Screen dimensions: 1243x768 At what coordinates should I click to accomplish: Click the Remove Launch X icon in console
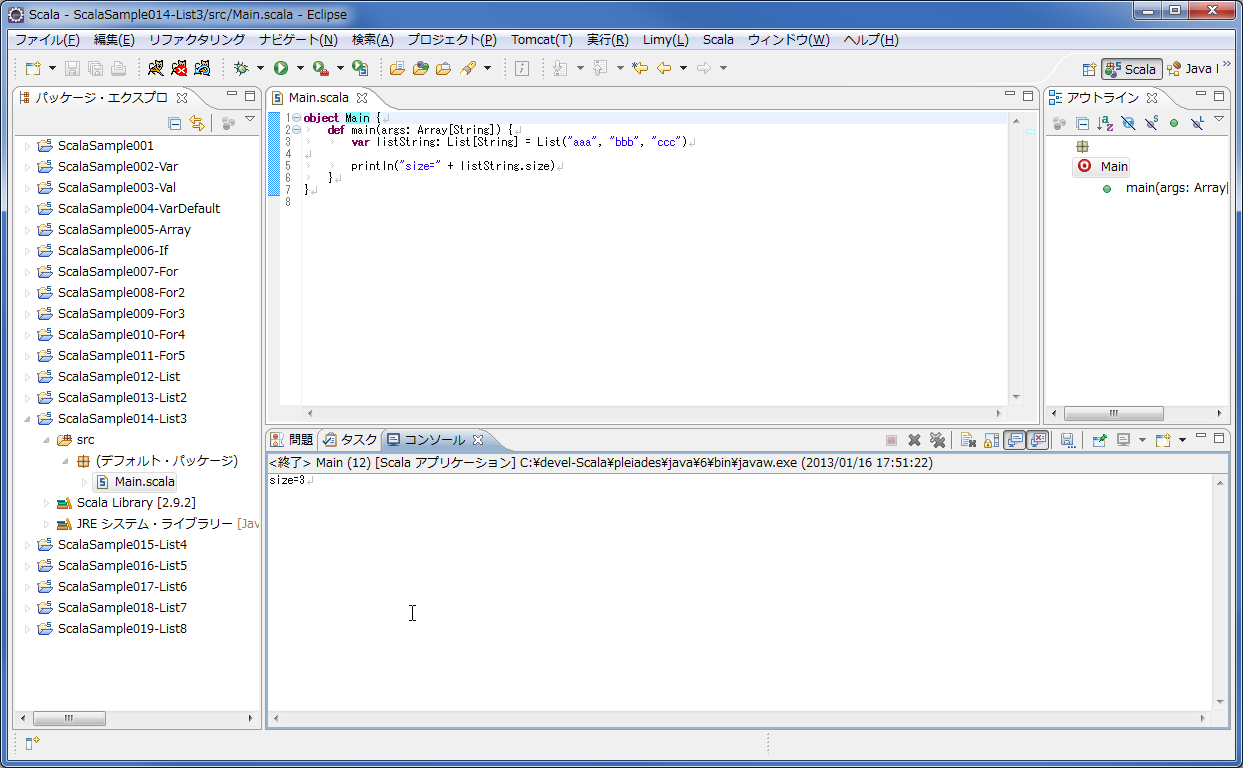click(x=914, y=440)
